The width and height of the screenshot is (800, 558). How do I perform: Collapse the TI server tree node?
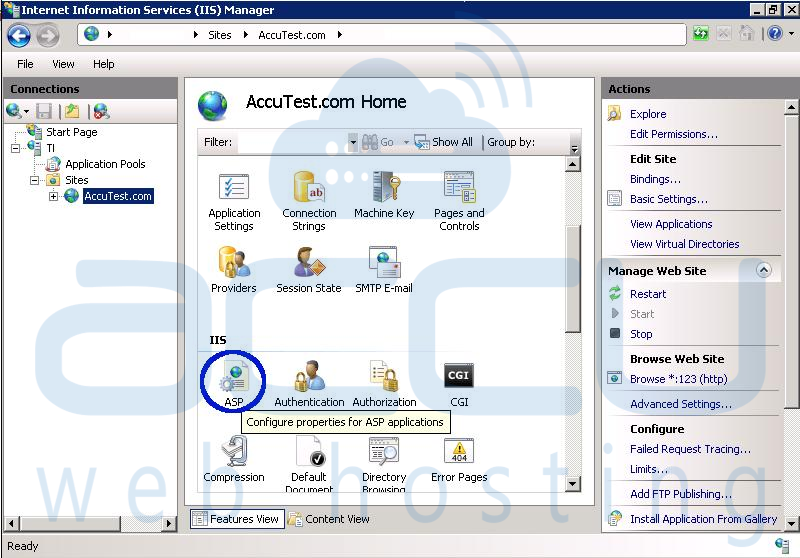pos(15,148)
